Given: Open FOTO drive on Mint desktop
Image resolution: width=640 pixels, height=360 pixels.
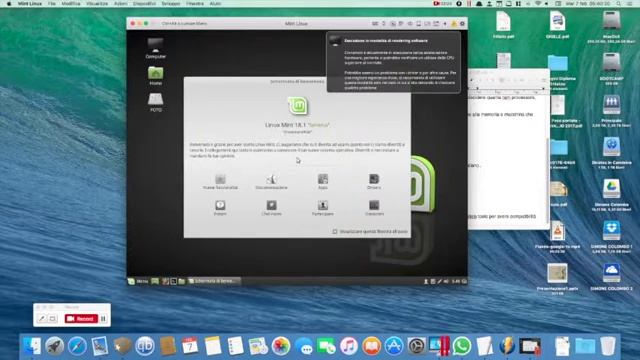Looking at the screenshot, I should click(x=156, y=102).
